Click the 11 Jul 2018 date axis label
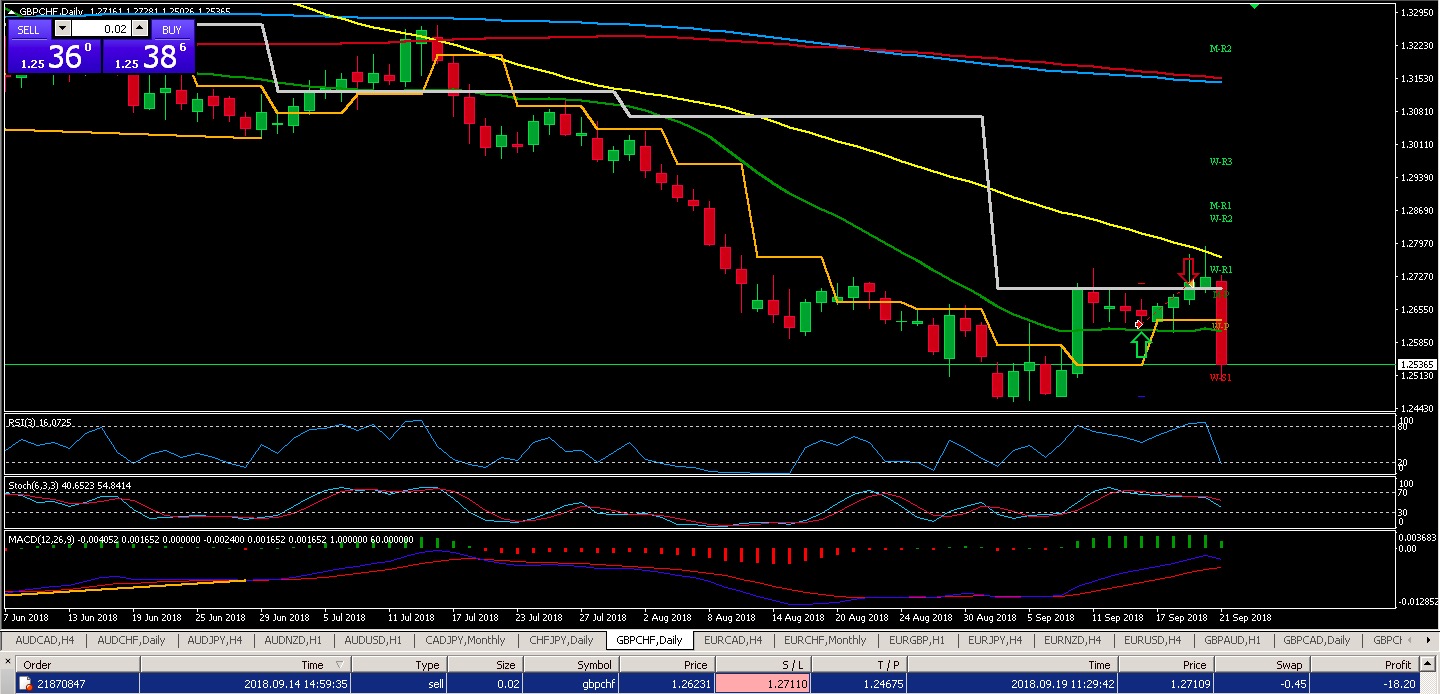Screen dimensions: 1440x694 [412, 617]
